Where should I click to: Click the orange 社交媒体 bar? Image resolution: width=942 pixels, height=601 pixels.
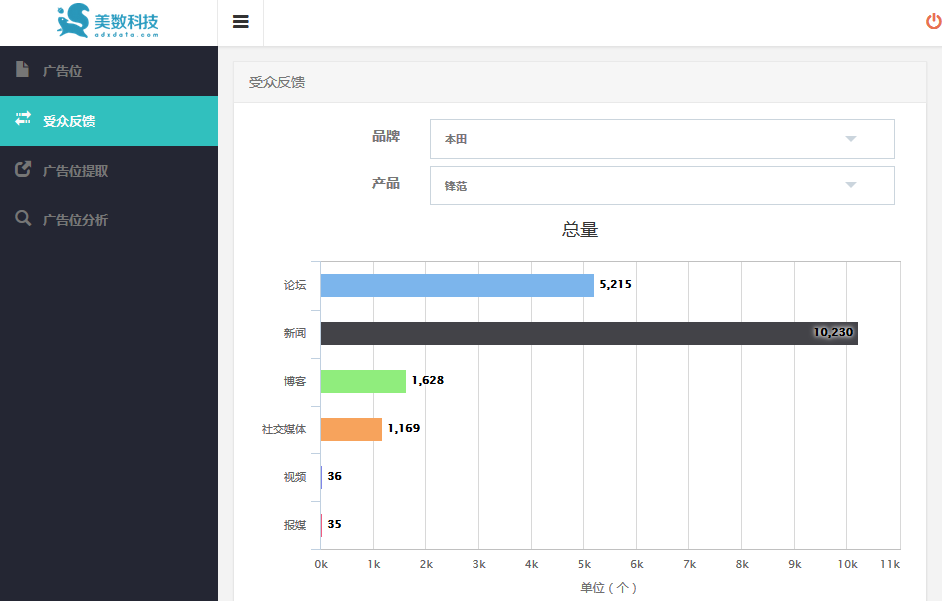[351, 430]
